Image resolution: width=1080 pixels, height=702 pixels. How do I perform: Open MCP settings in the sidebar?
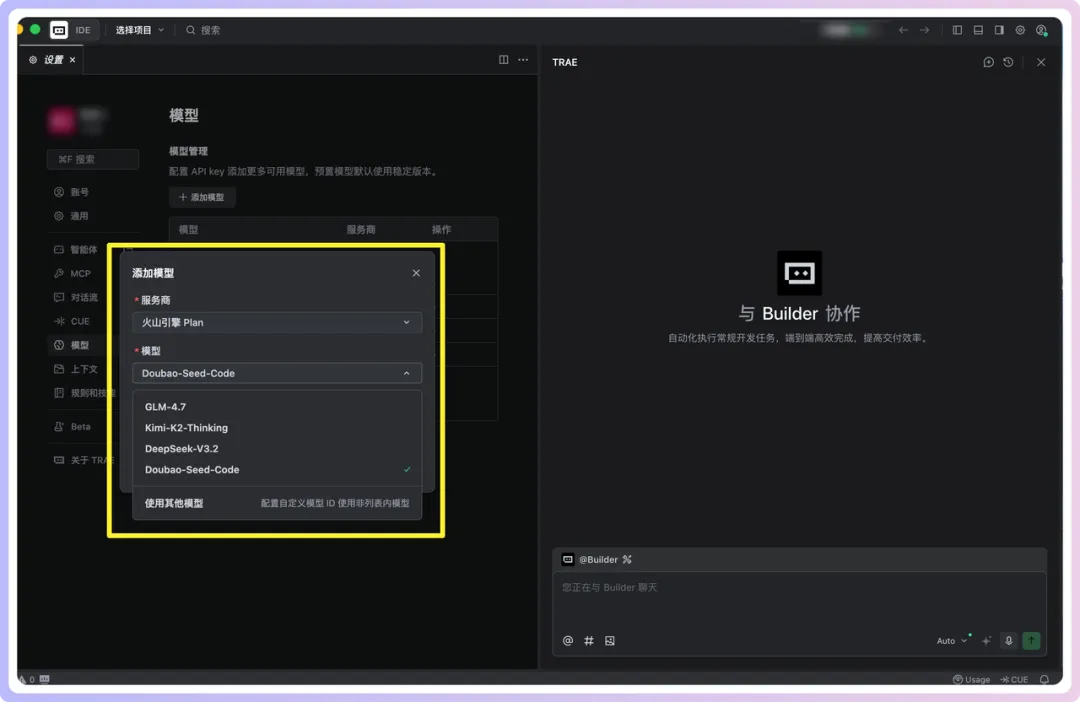(x=80, y=273)
